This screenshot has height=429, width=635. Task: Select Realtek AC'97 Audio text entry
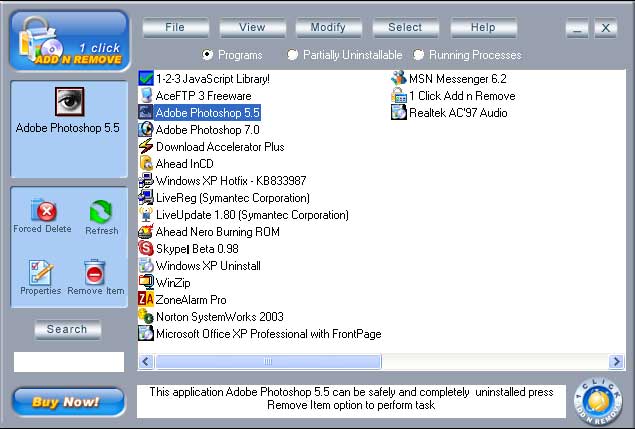458,113
